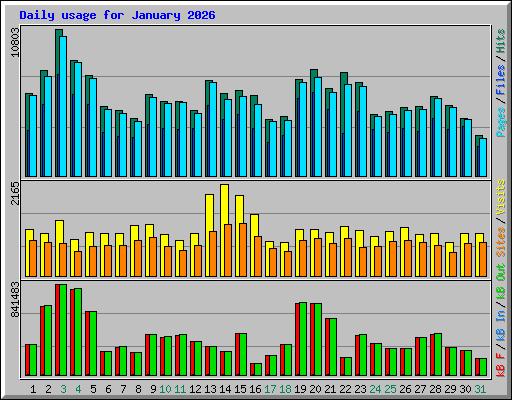Click day 14 label on the x-axis

(x=225, y=389)
